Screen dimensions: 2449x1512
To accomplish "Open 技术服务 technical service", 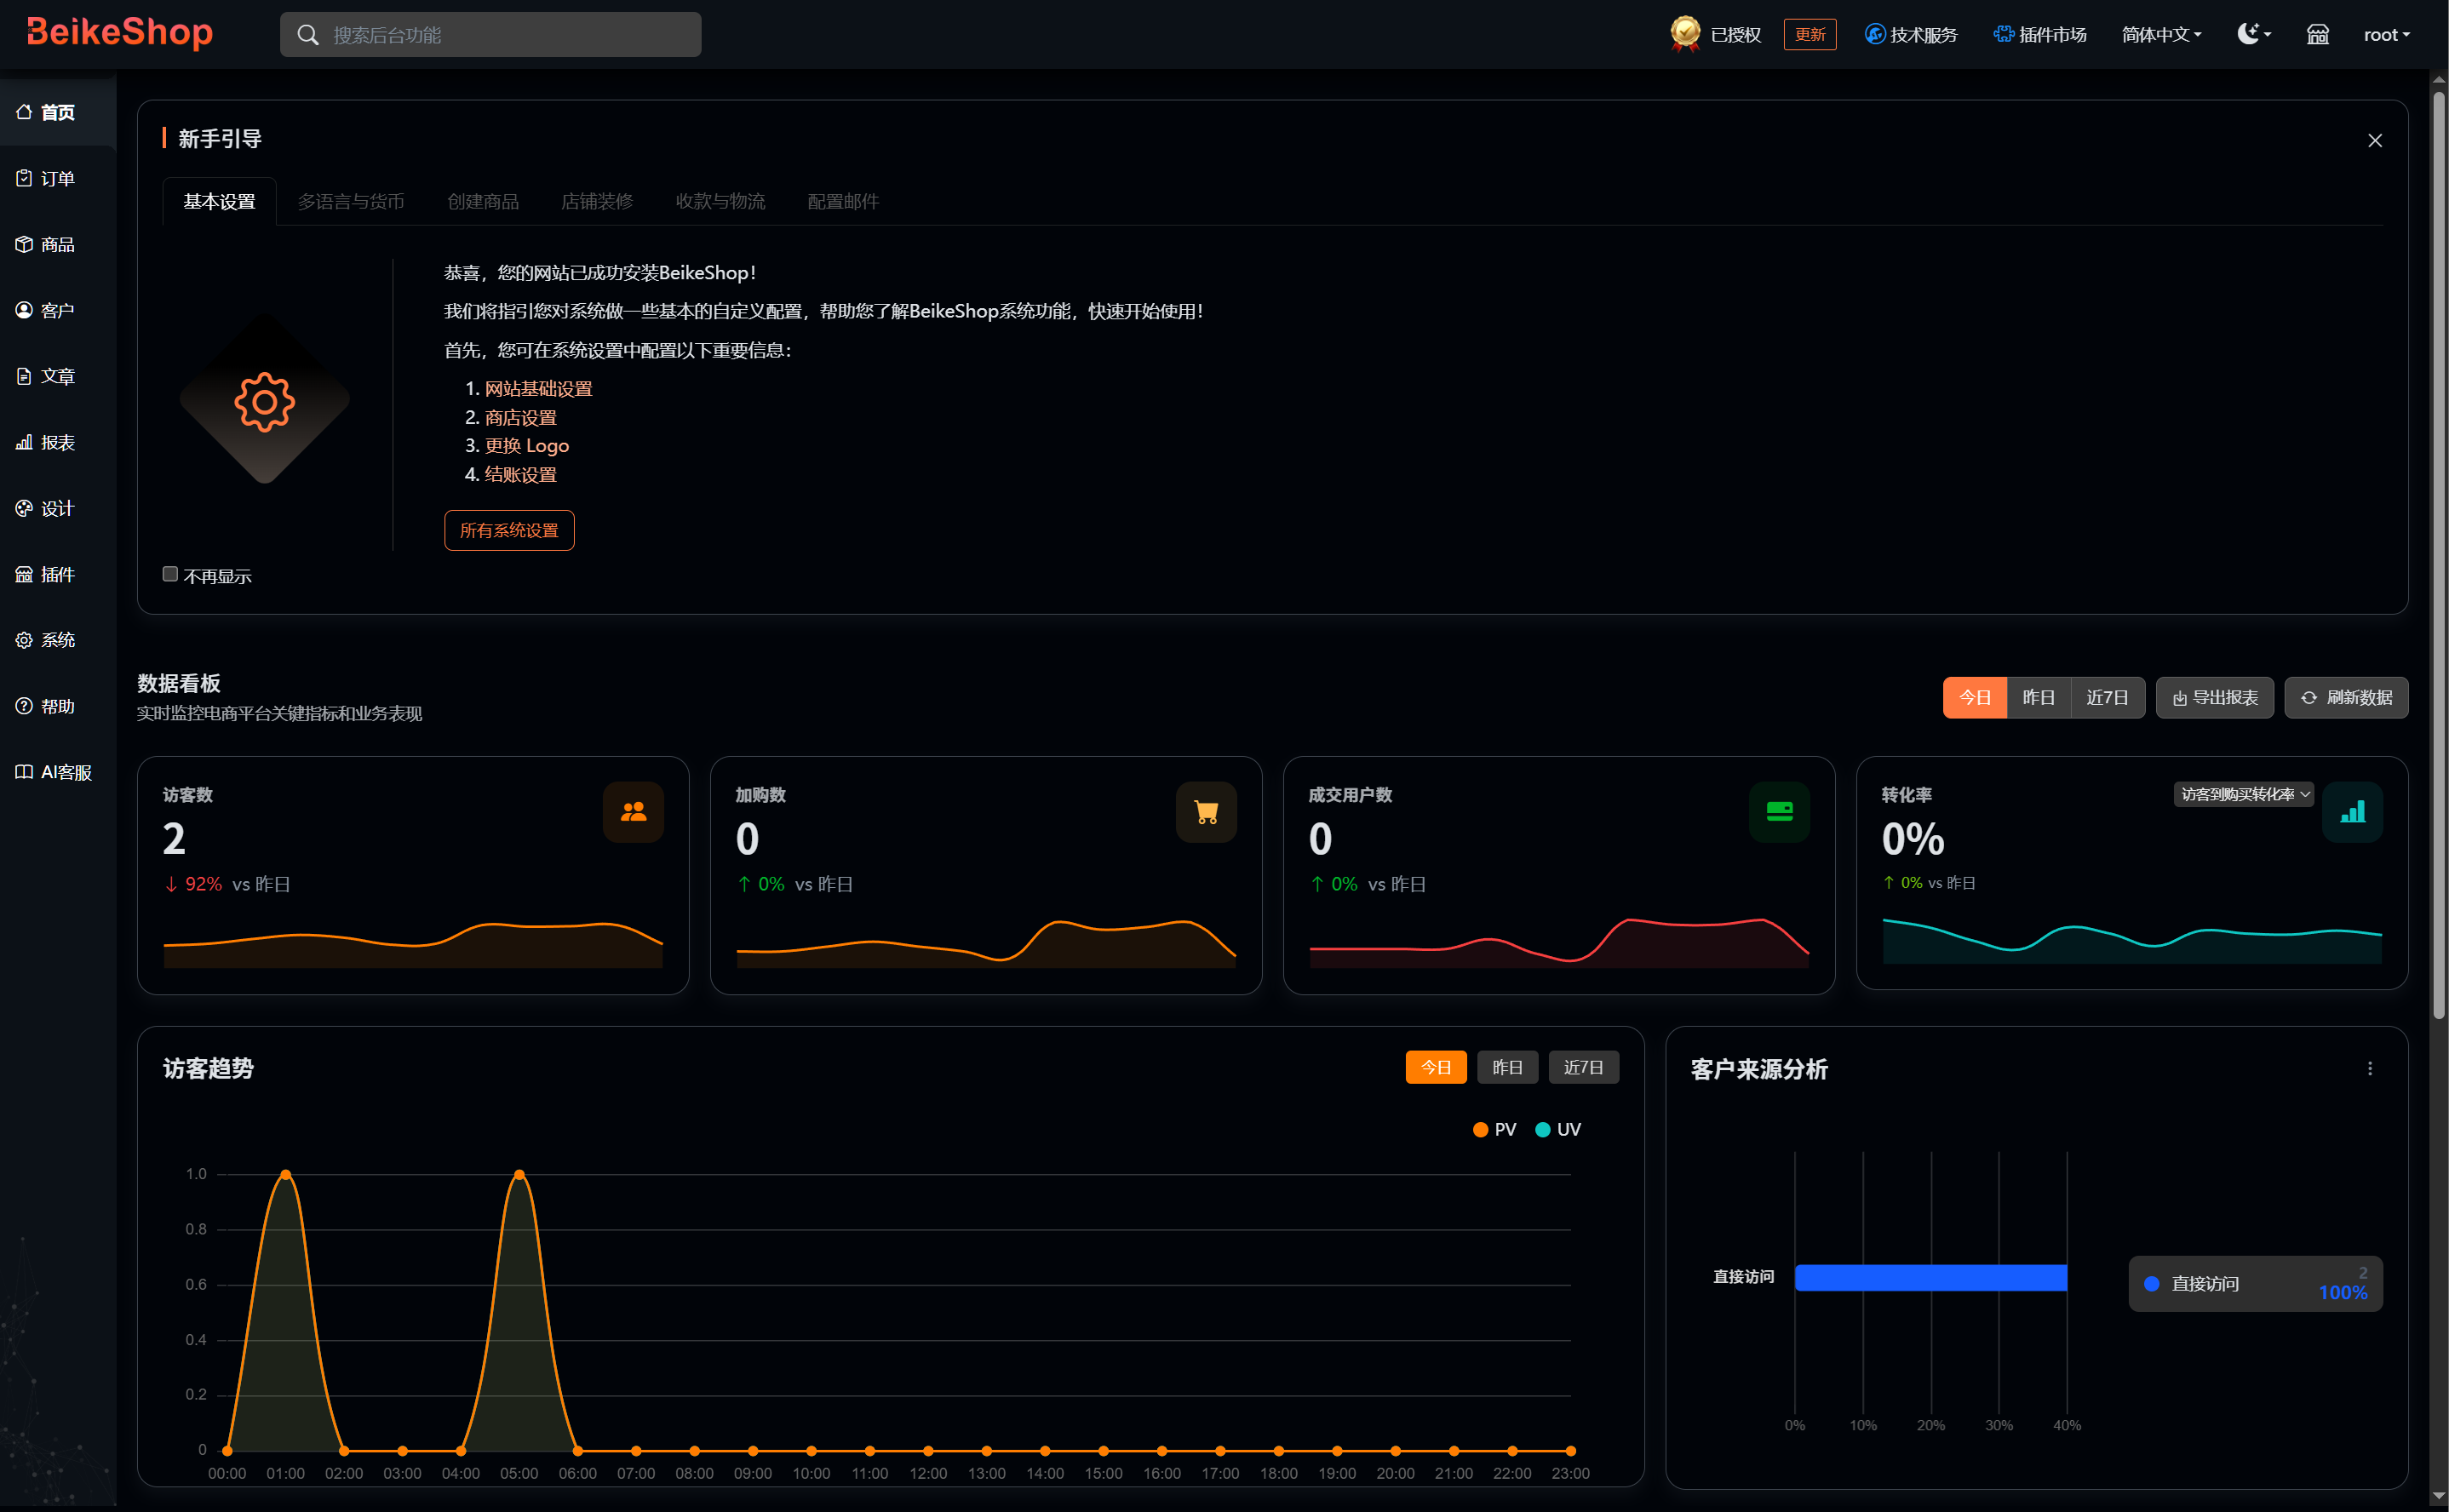I will (x=1910, y=35).
